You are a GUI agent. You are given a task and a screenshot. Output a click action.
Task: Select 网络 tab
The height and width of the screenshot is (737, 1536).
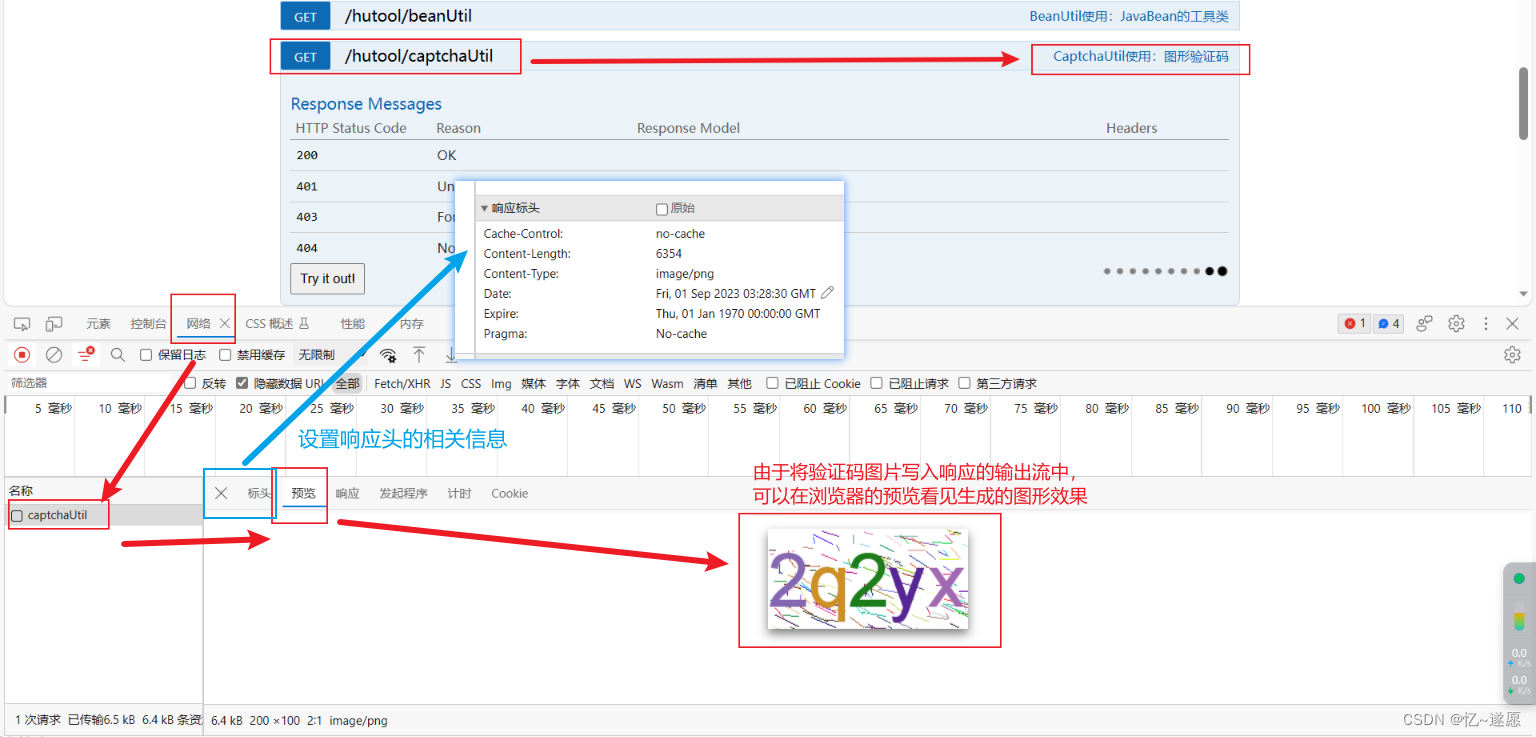(198, 324)
